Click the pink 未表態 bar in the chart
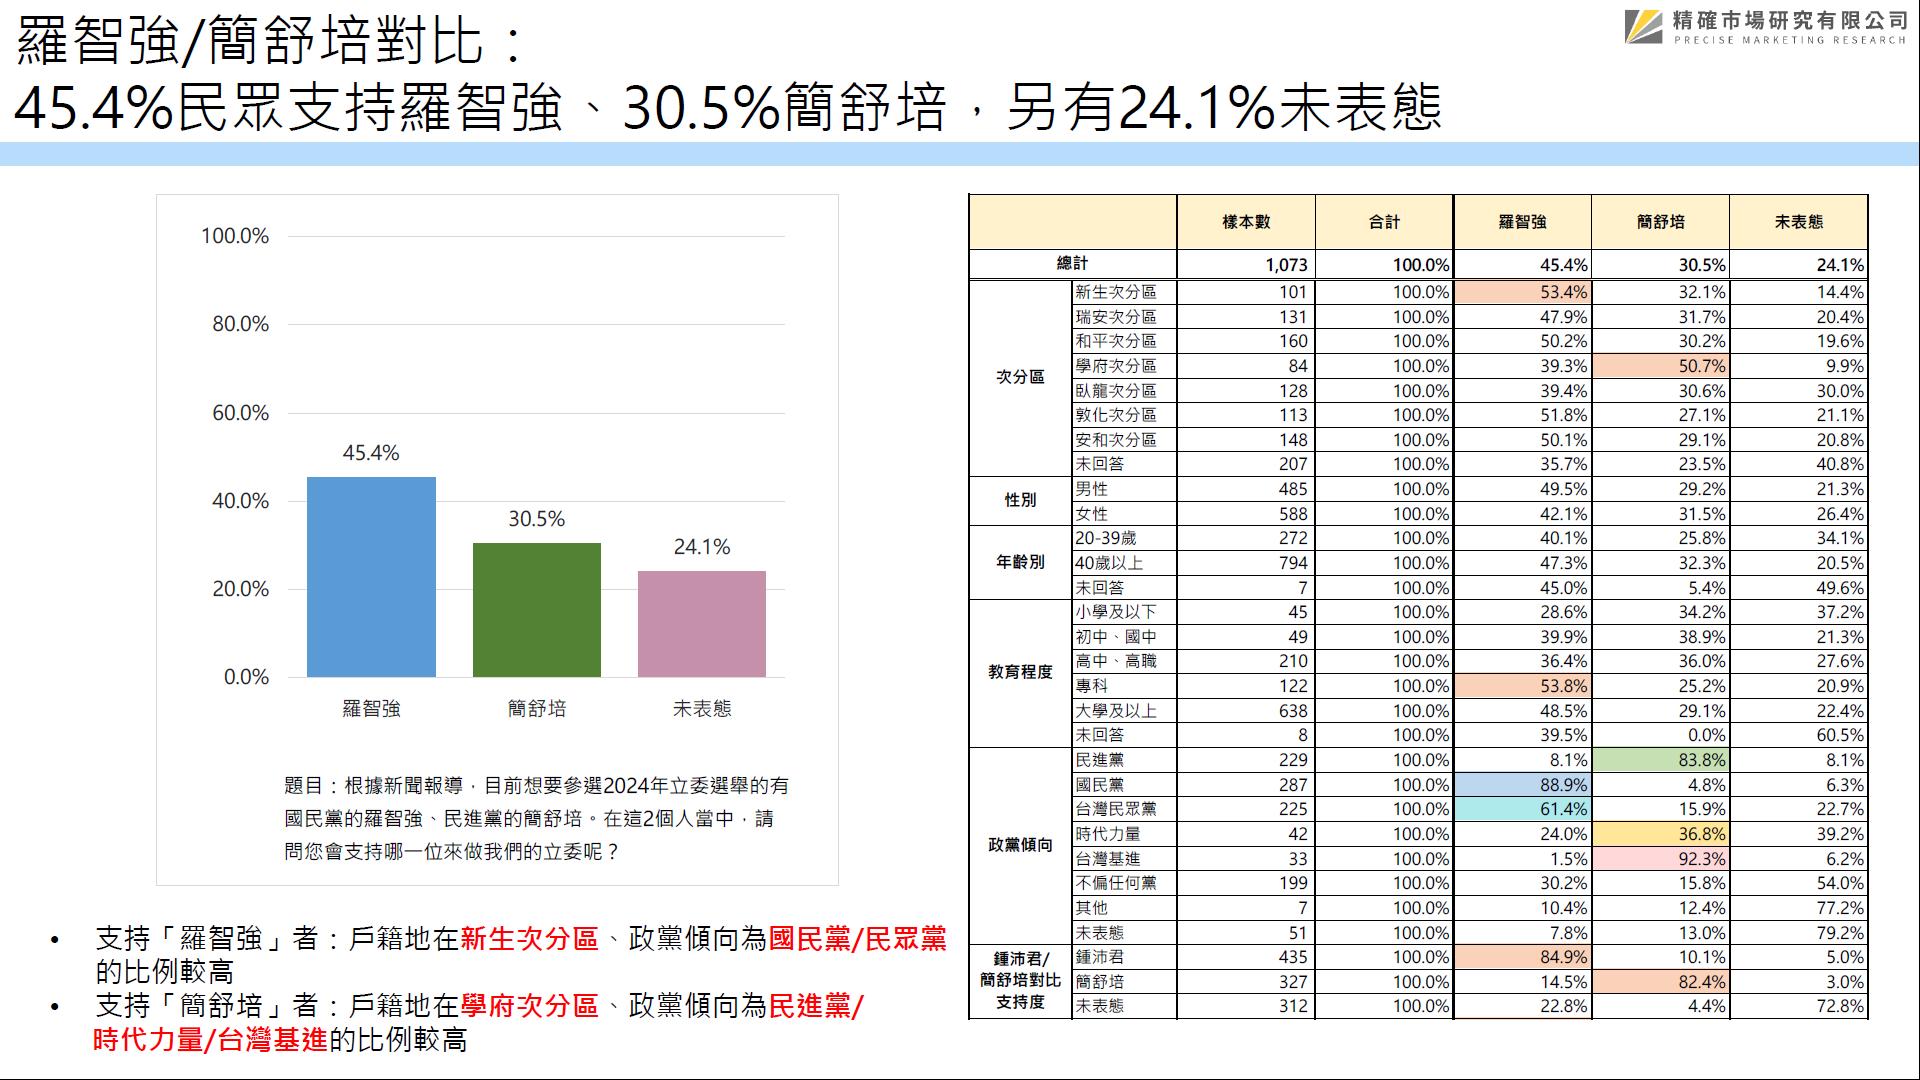1920x1080 pixels. pos(702,624)
